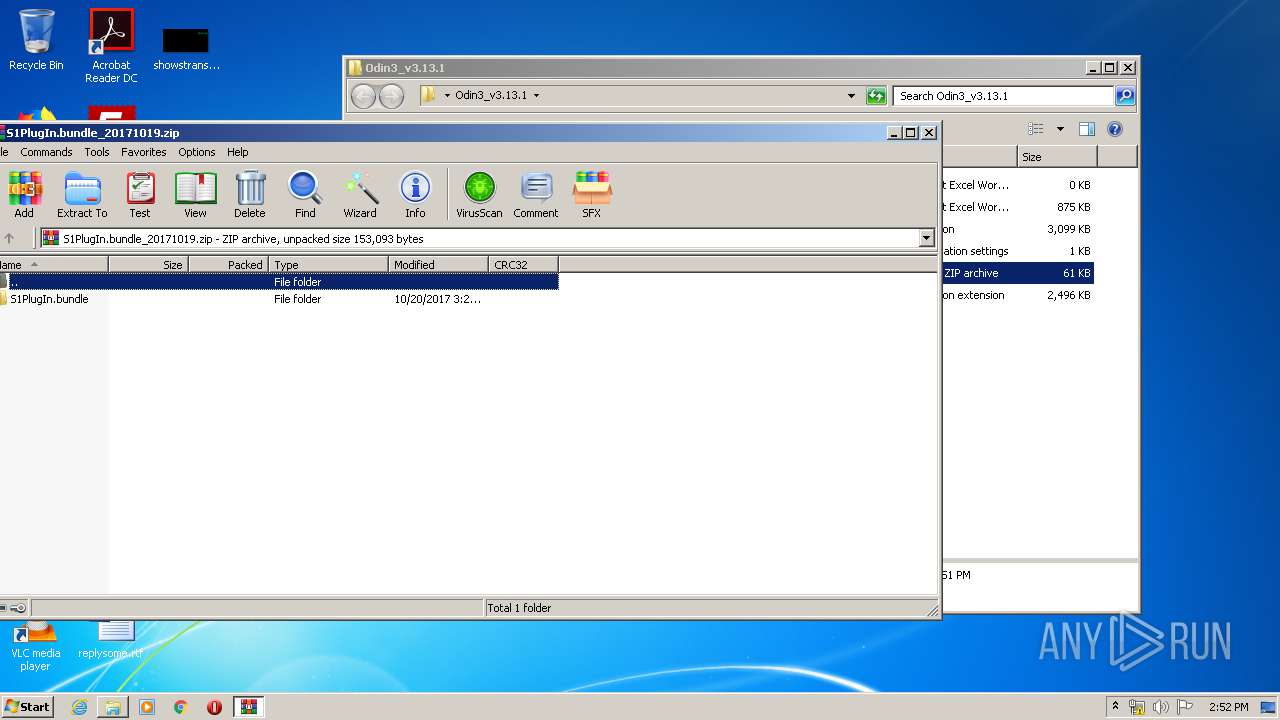Screen dimensions: 1280x720
Task: Click the clock showing 2:52 PM
Action: tap(1228, 707)
